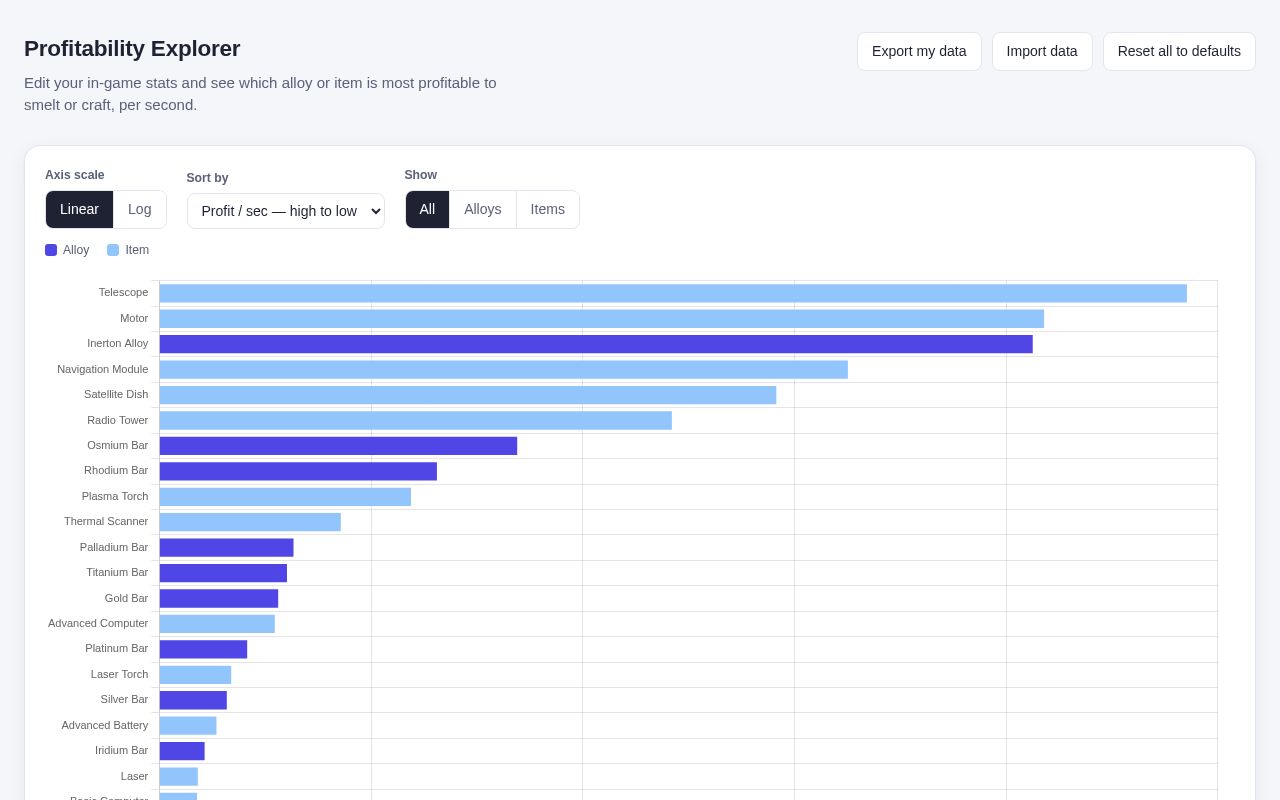Viewport: 1280px width, 800px height.
Task: Click the Rhodium Bar chart bar
Action: (x=298, y=471)
